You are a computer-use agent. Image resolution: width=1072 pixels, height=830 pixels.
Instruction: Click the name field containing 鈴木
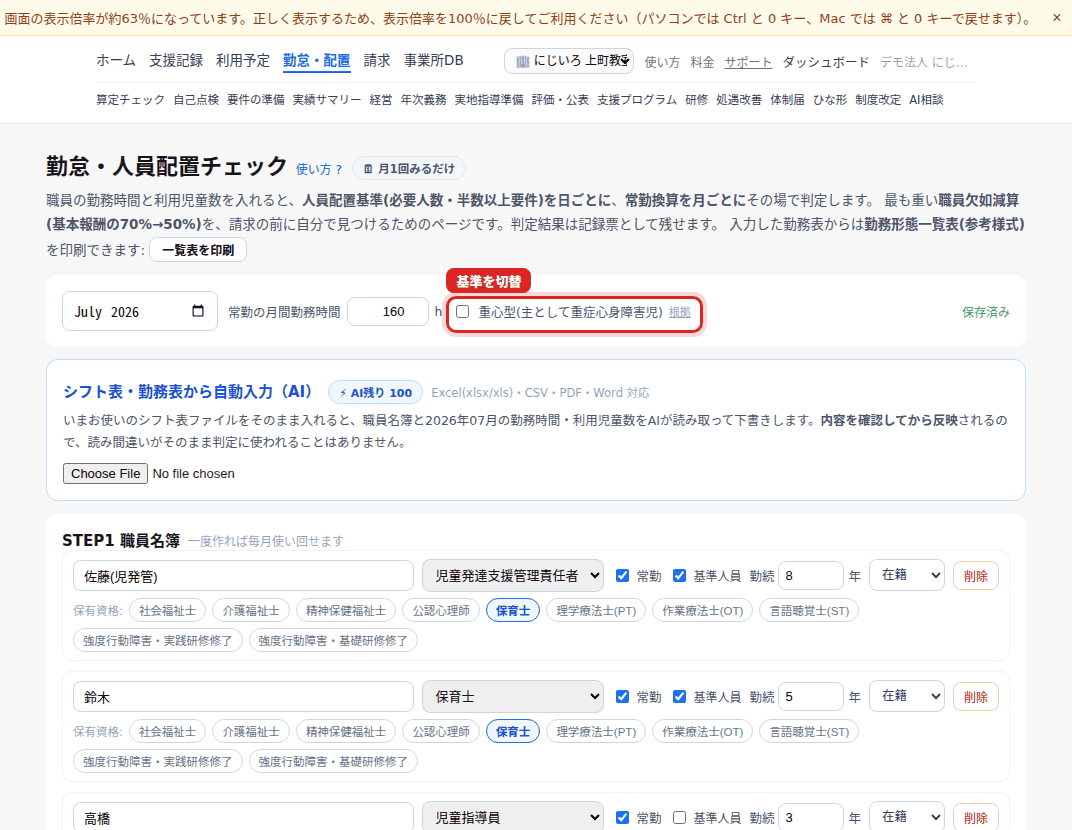[243, 697]
